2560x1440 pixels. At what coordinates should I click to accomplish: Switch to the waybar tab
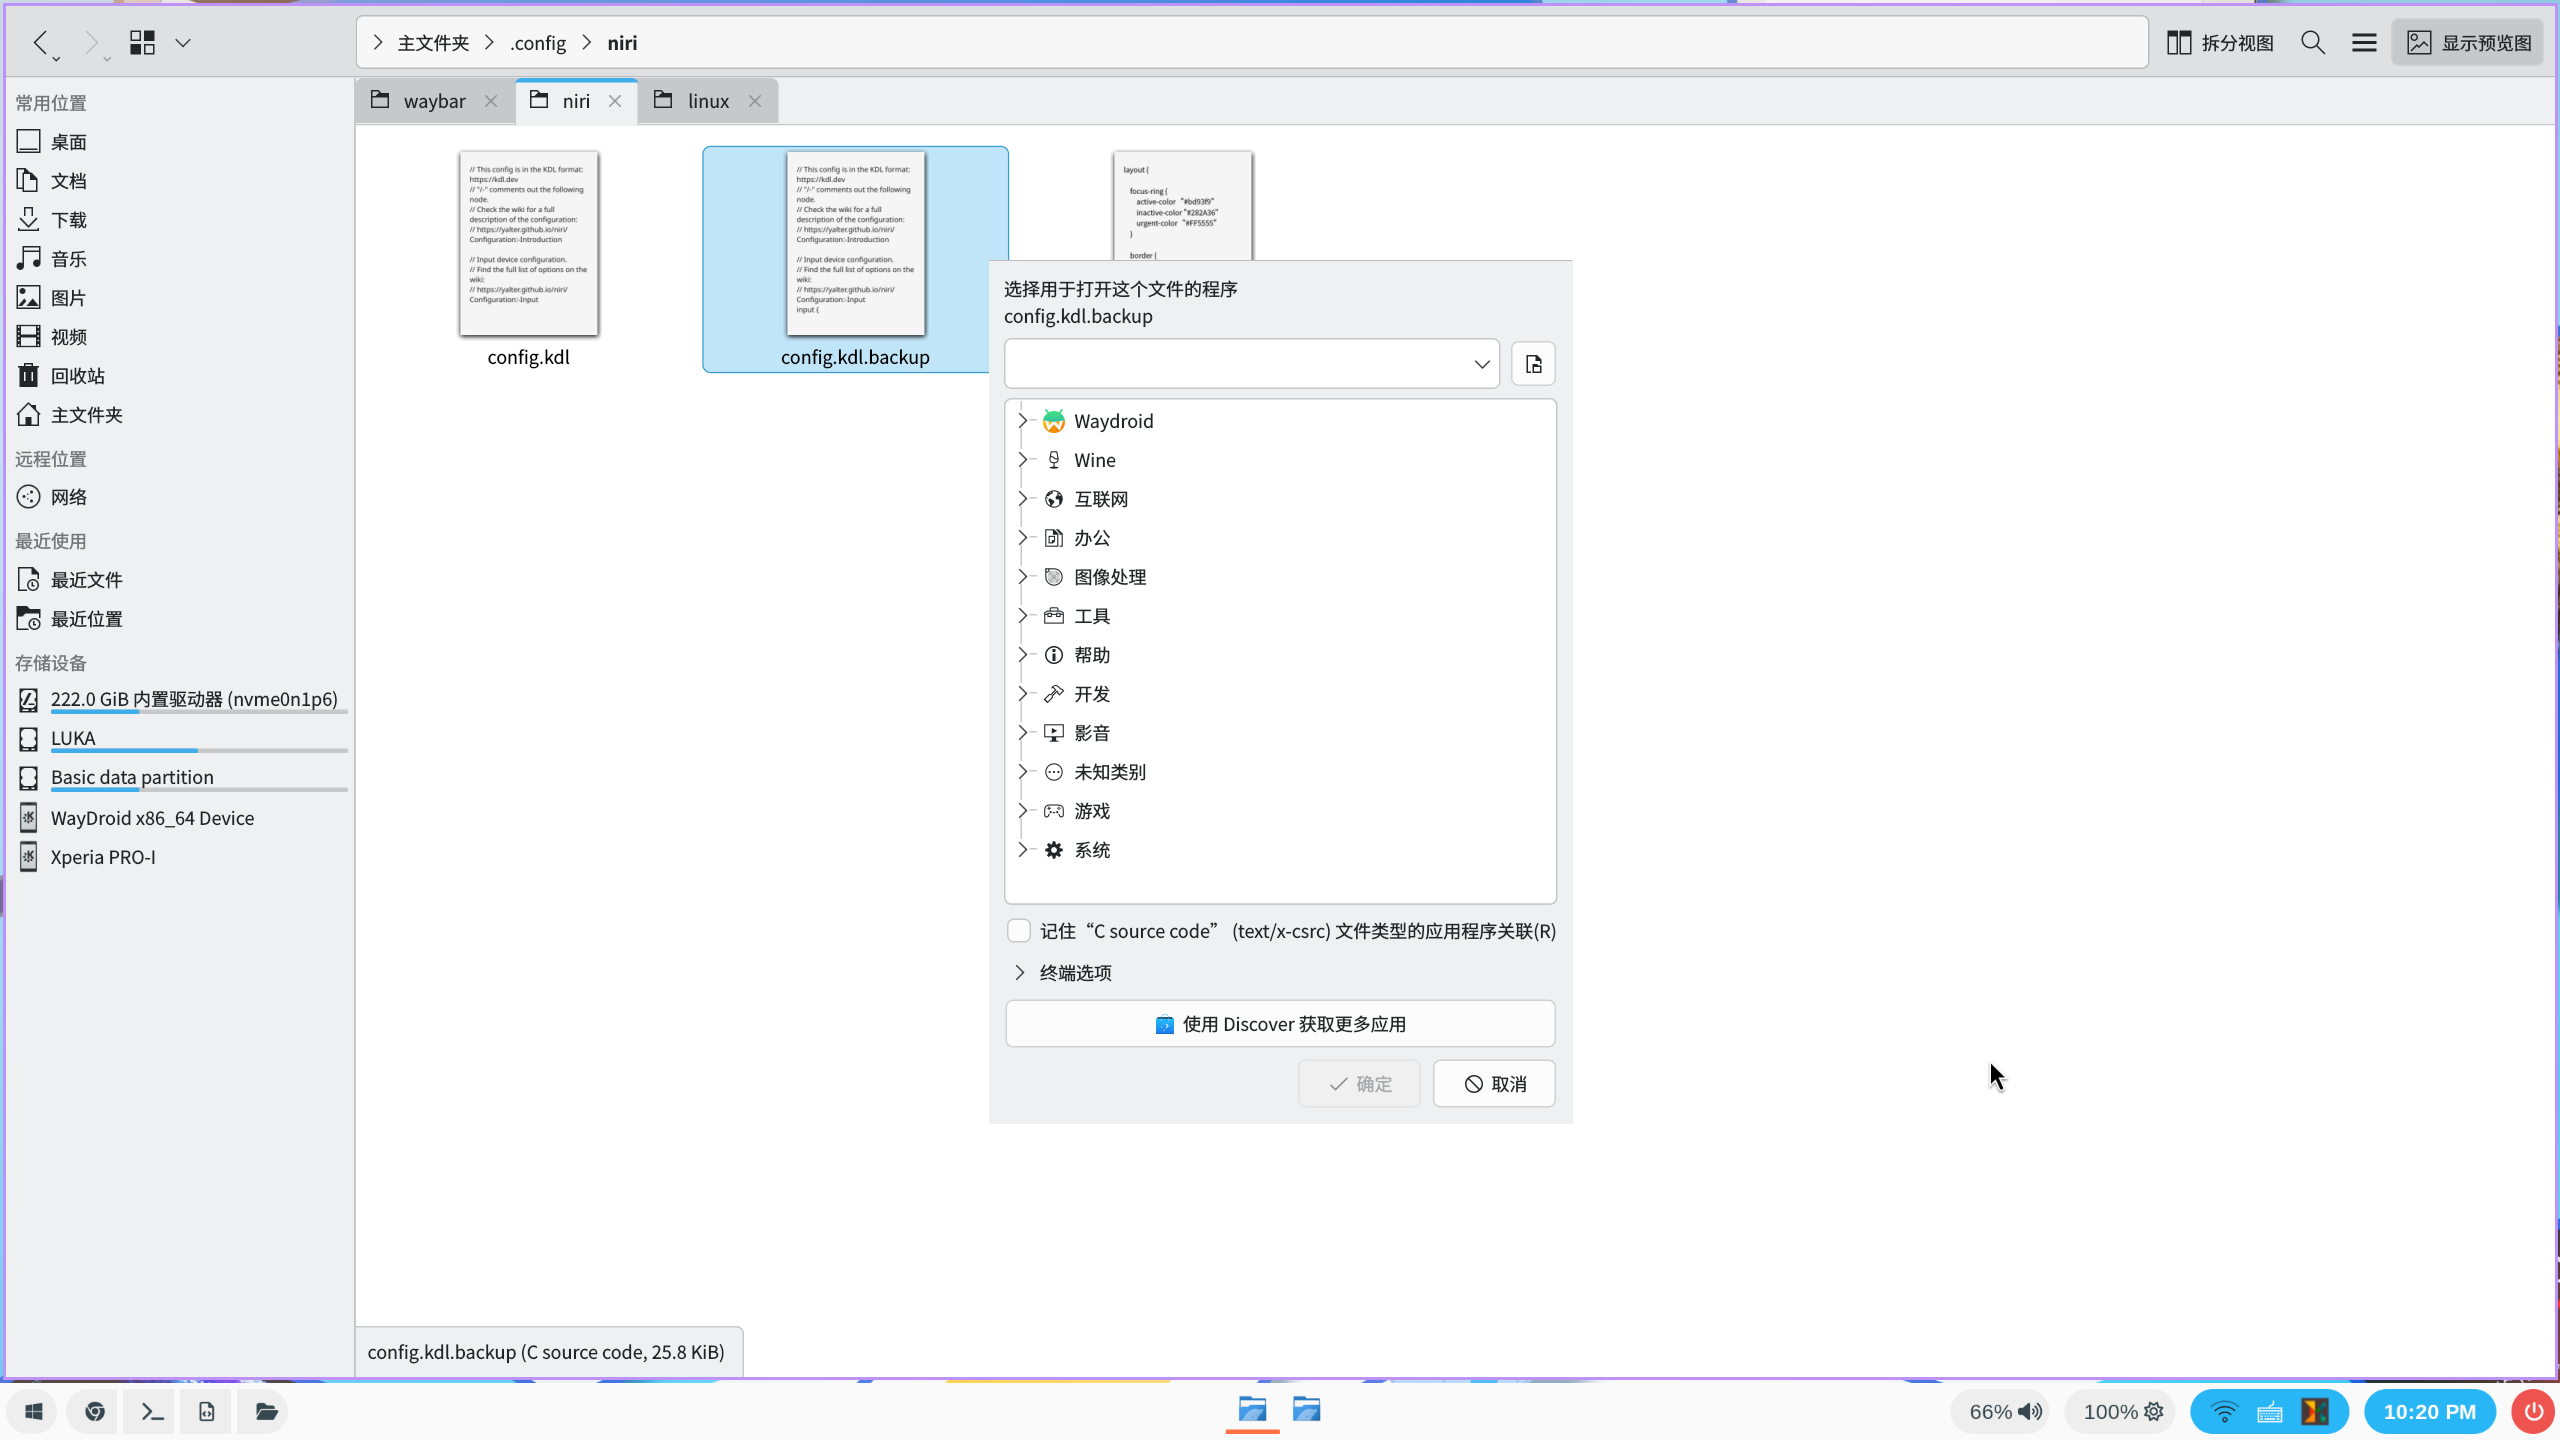(x=434, y=101)
